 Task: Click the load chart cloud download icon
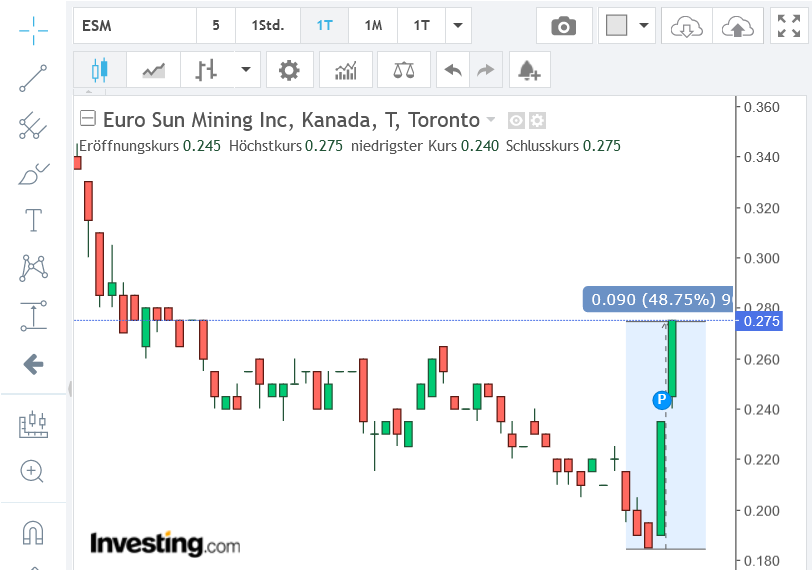687,25
